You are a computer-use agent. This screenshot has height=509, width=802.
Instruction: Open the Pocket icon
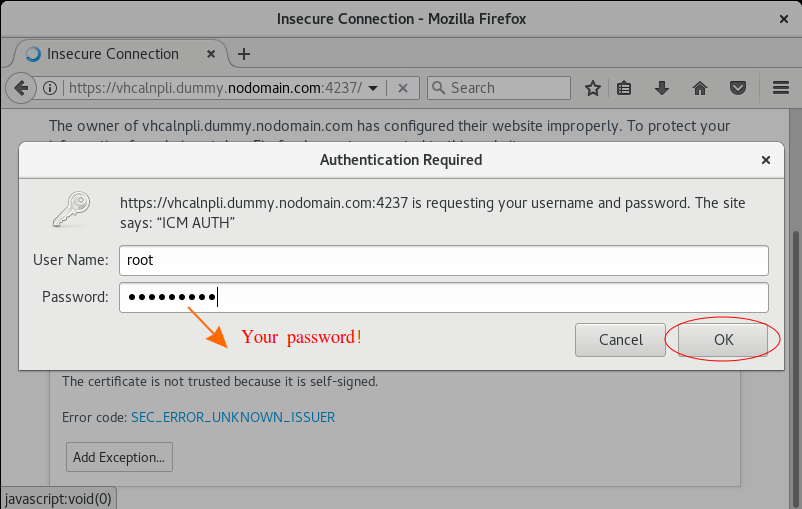click(x=738, y=88)
